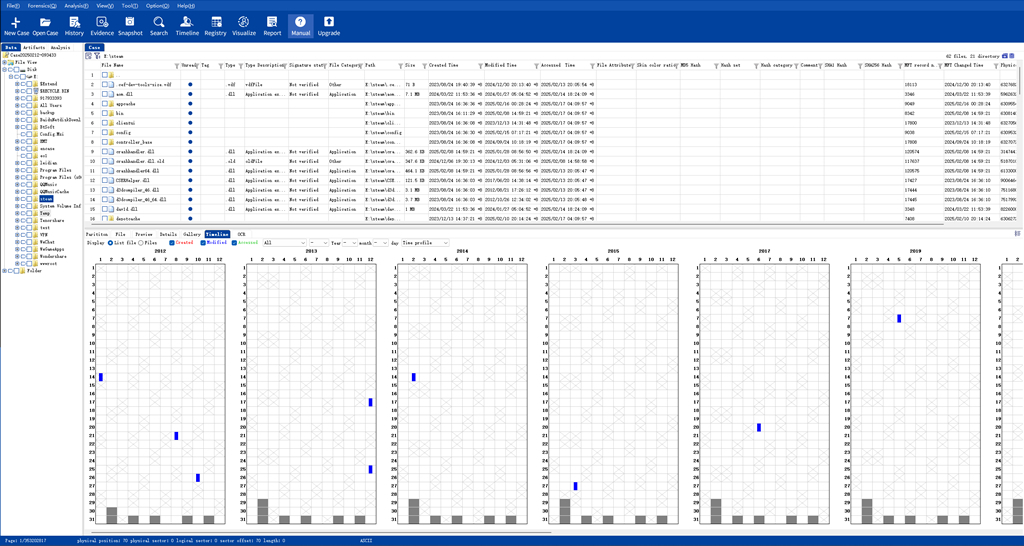Open the History tool

coord(74,25)
